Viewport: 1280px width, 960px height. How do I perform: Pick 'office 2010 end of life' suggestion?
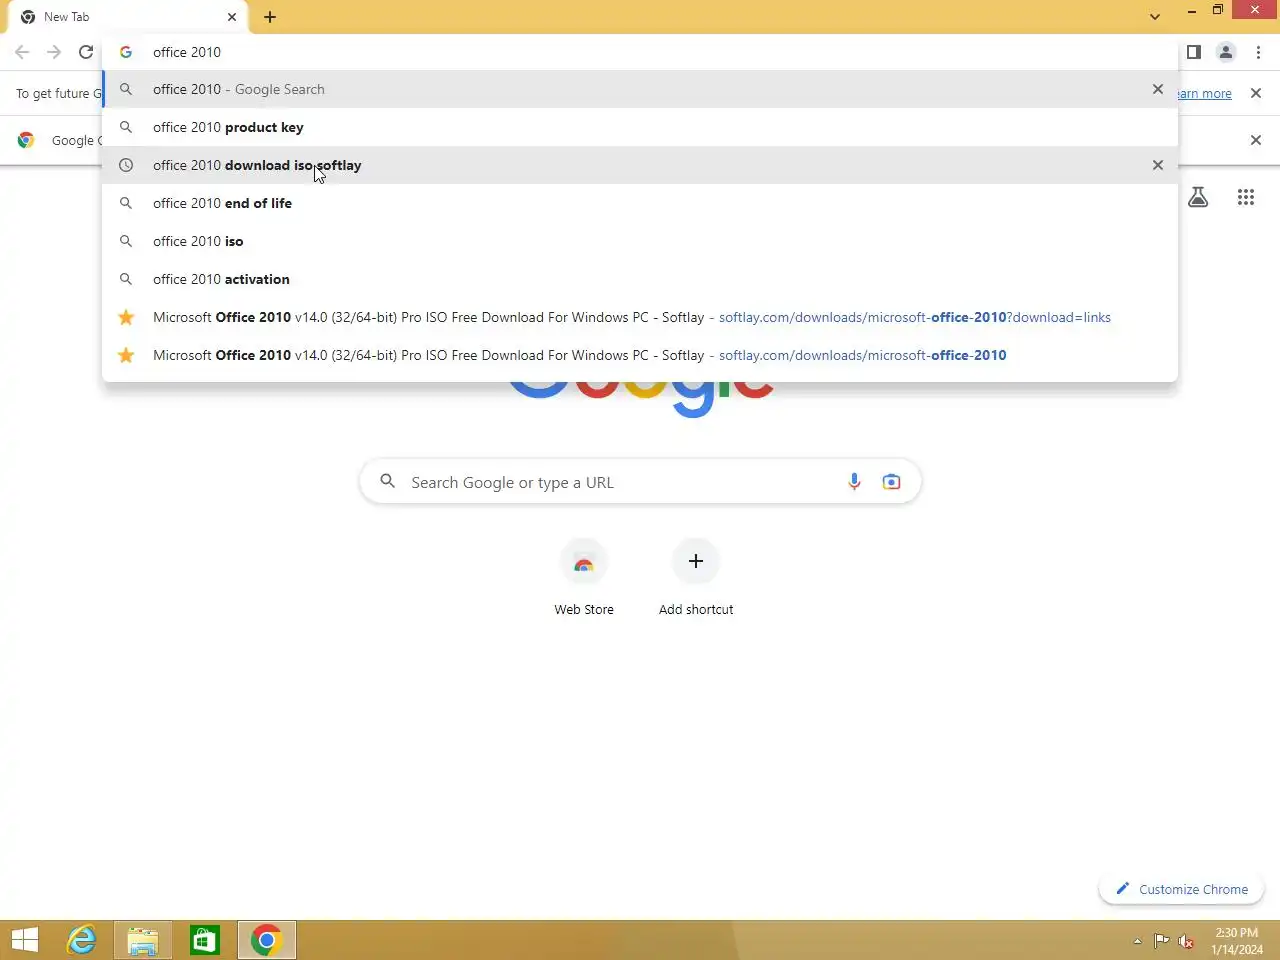640,203
